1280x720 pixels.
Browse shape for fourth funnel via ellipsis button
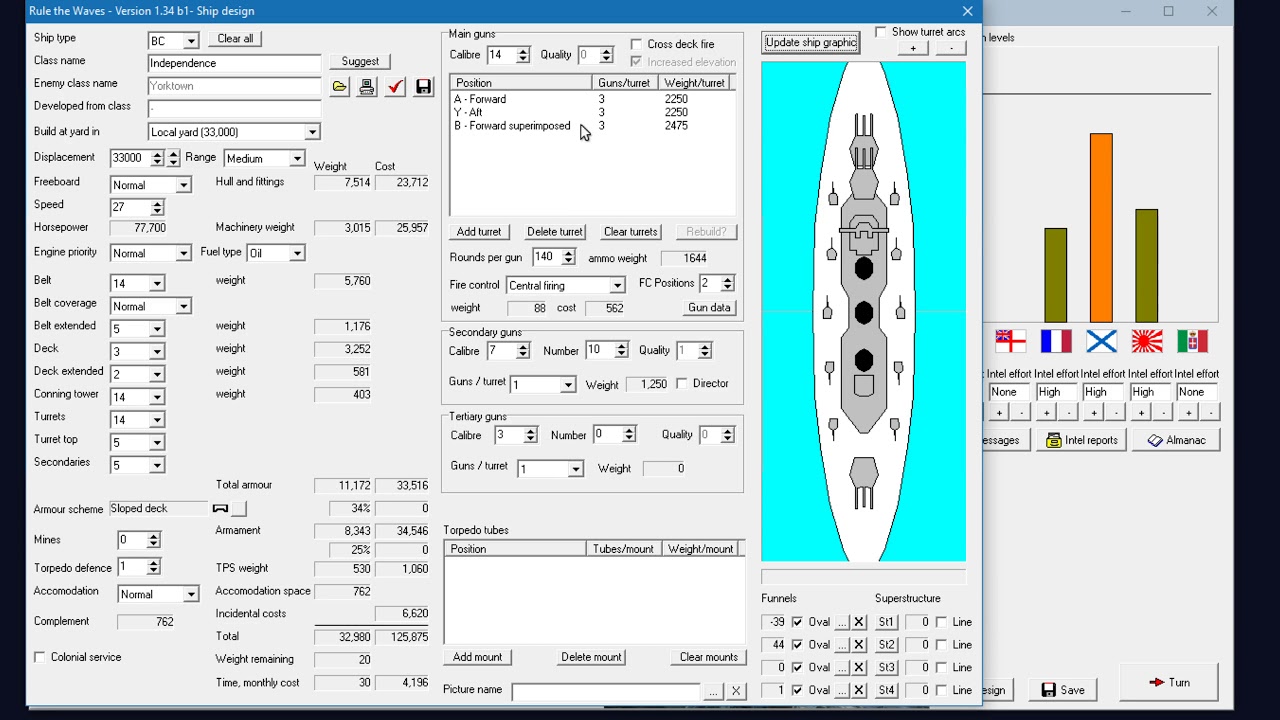coord(842,691)
